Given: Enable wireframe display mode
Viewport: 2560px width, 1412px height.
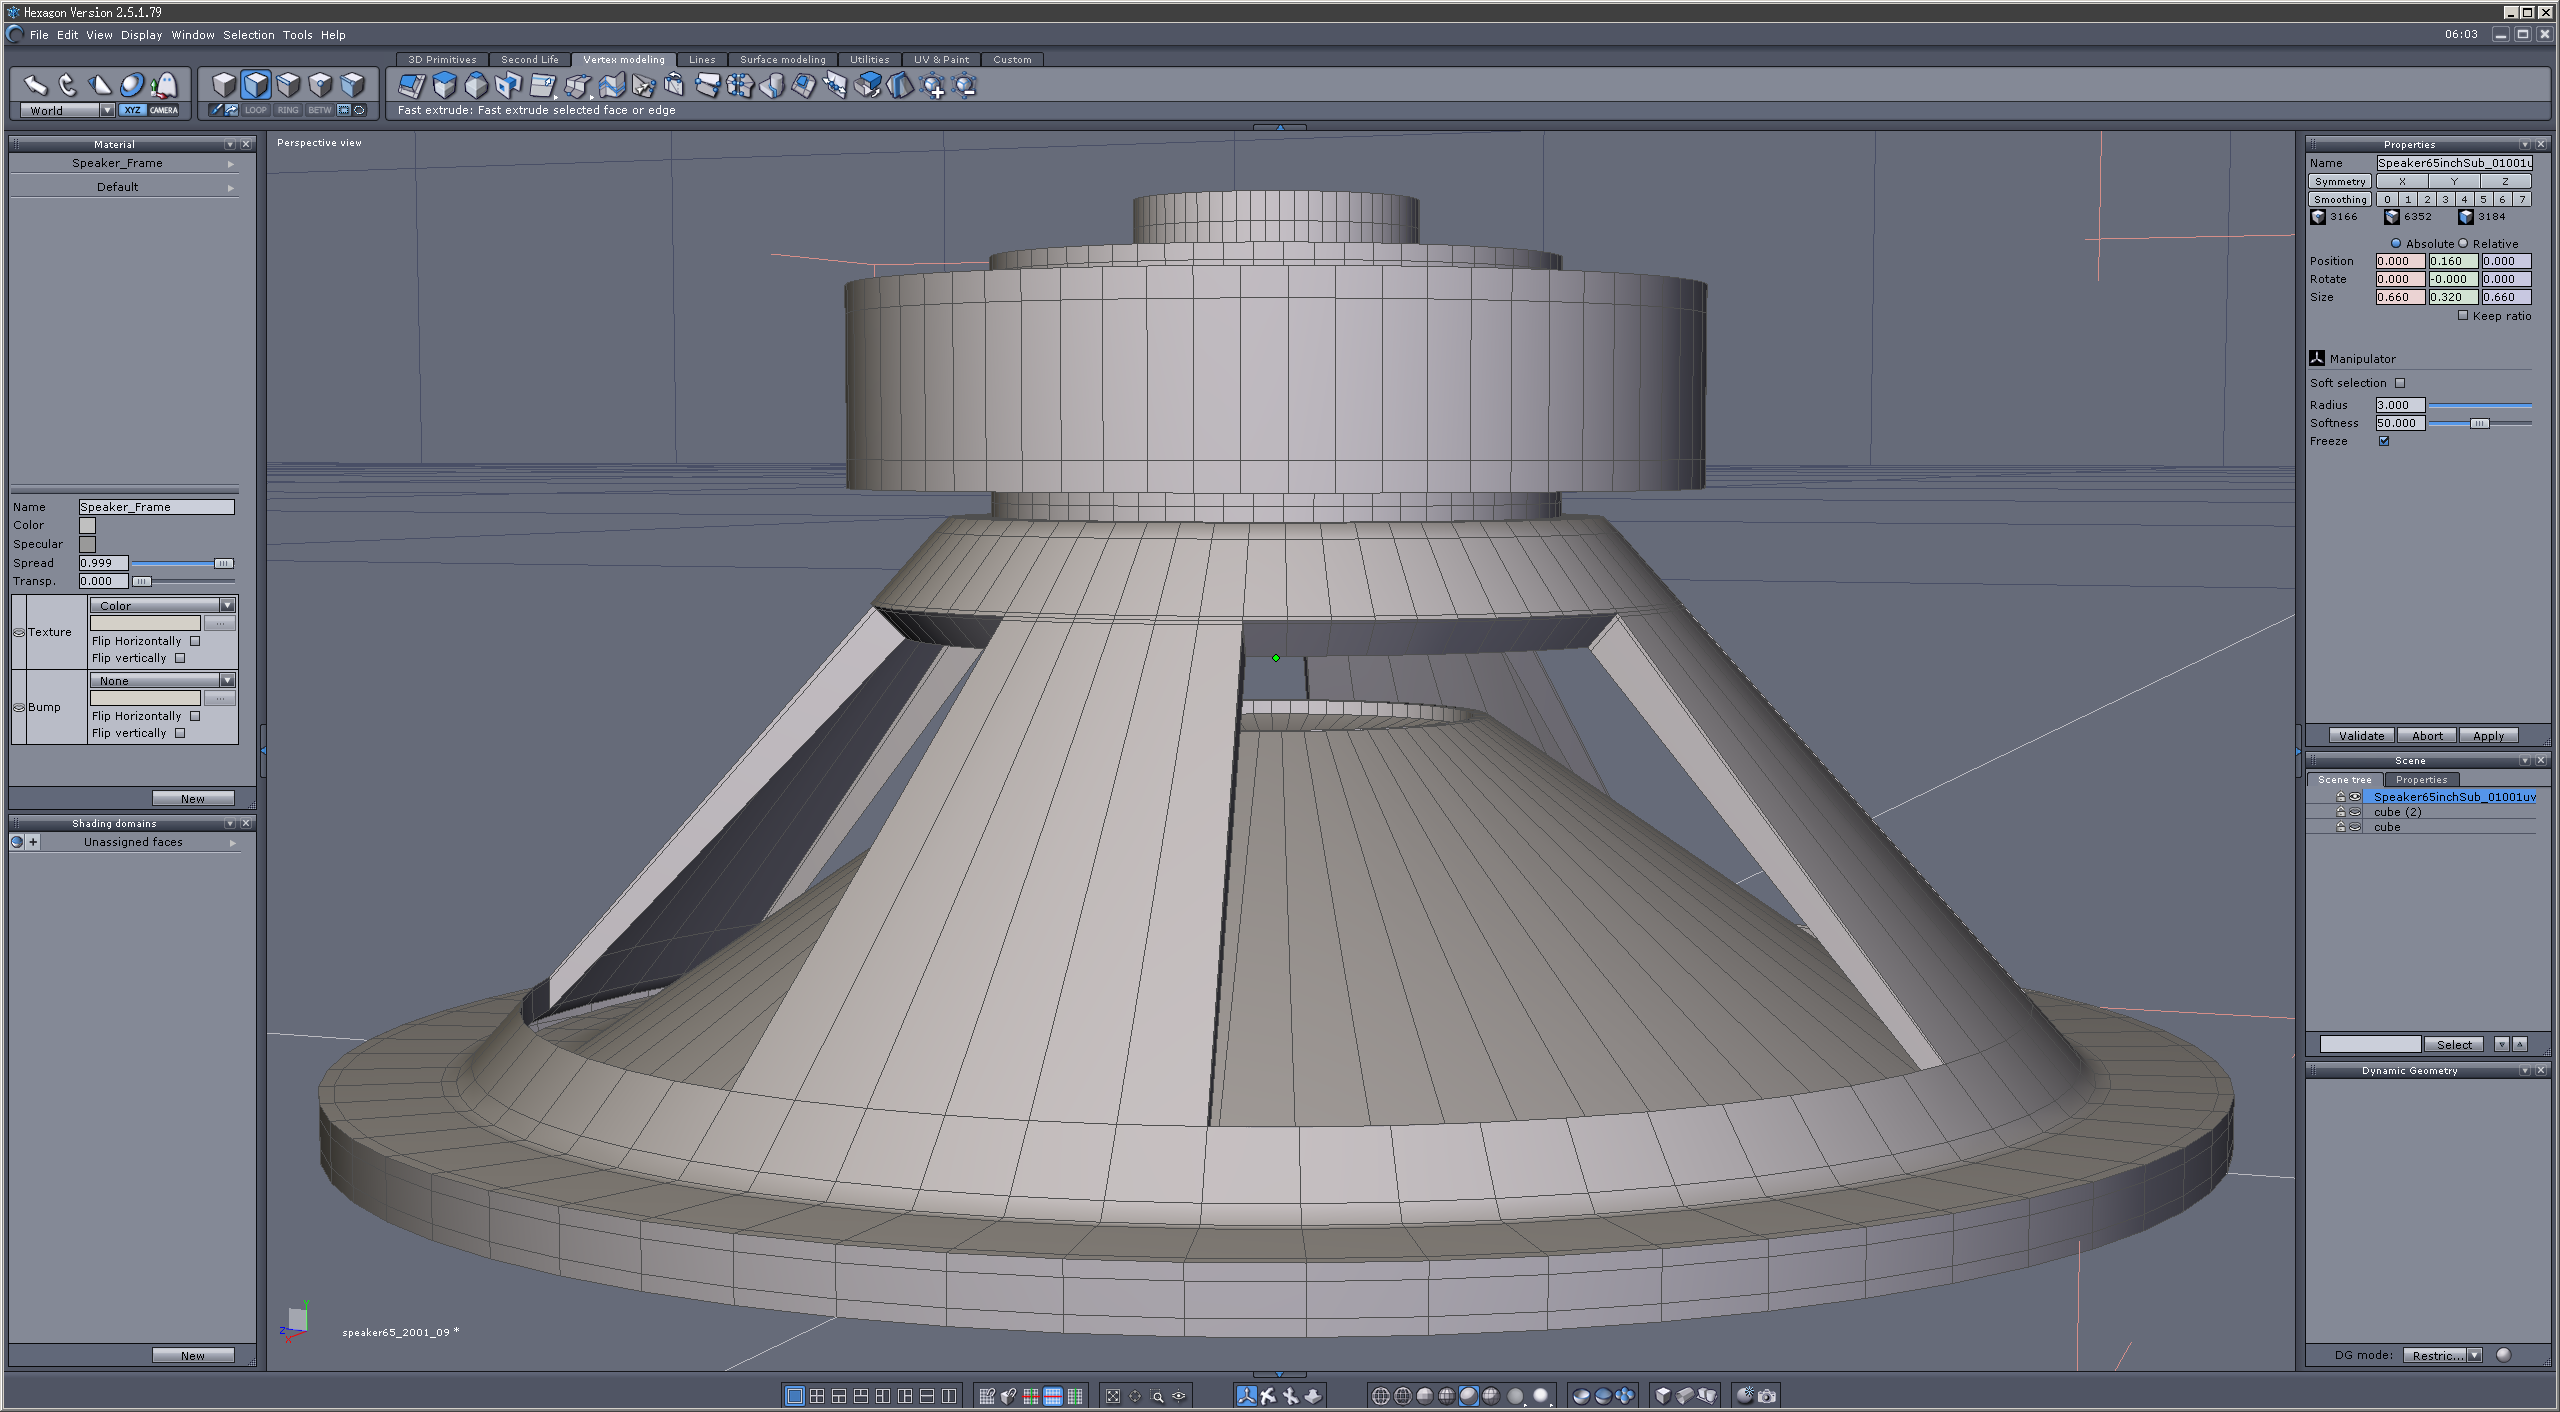Looking at the screenshot, I should (1380, 1396).
